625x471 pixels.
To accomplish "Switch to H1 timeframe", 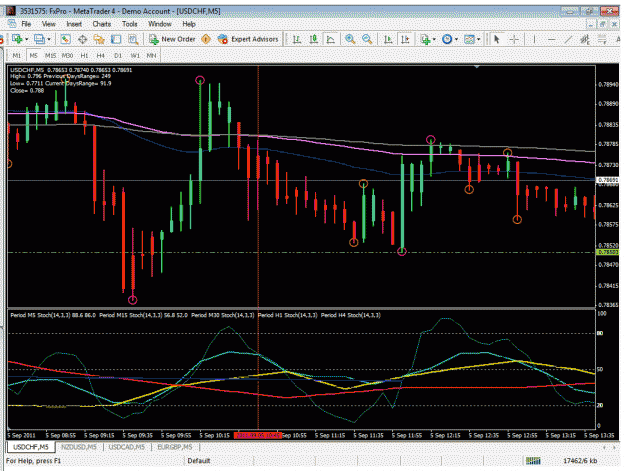I will coord(84,55).
